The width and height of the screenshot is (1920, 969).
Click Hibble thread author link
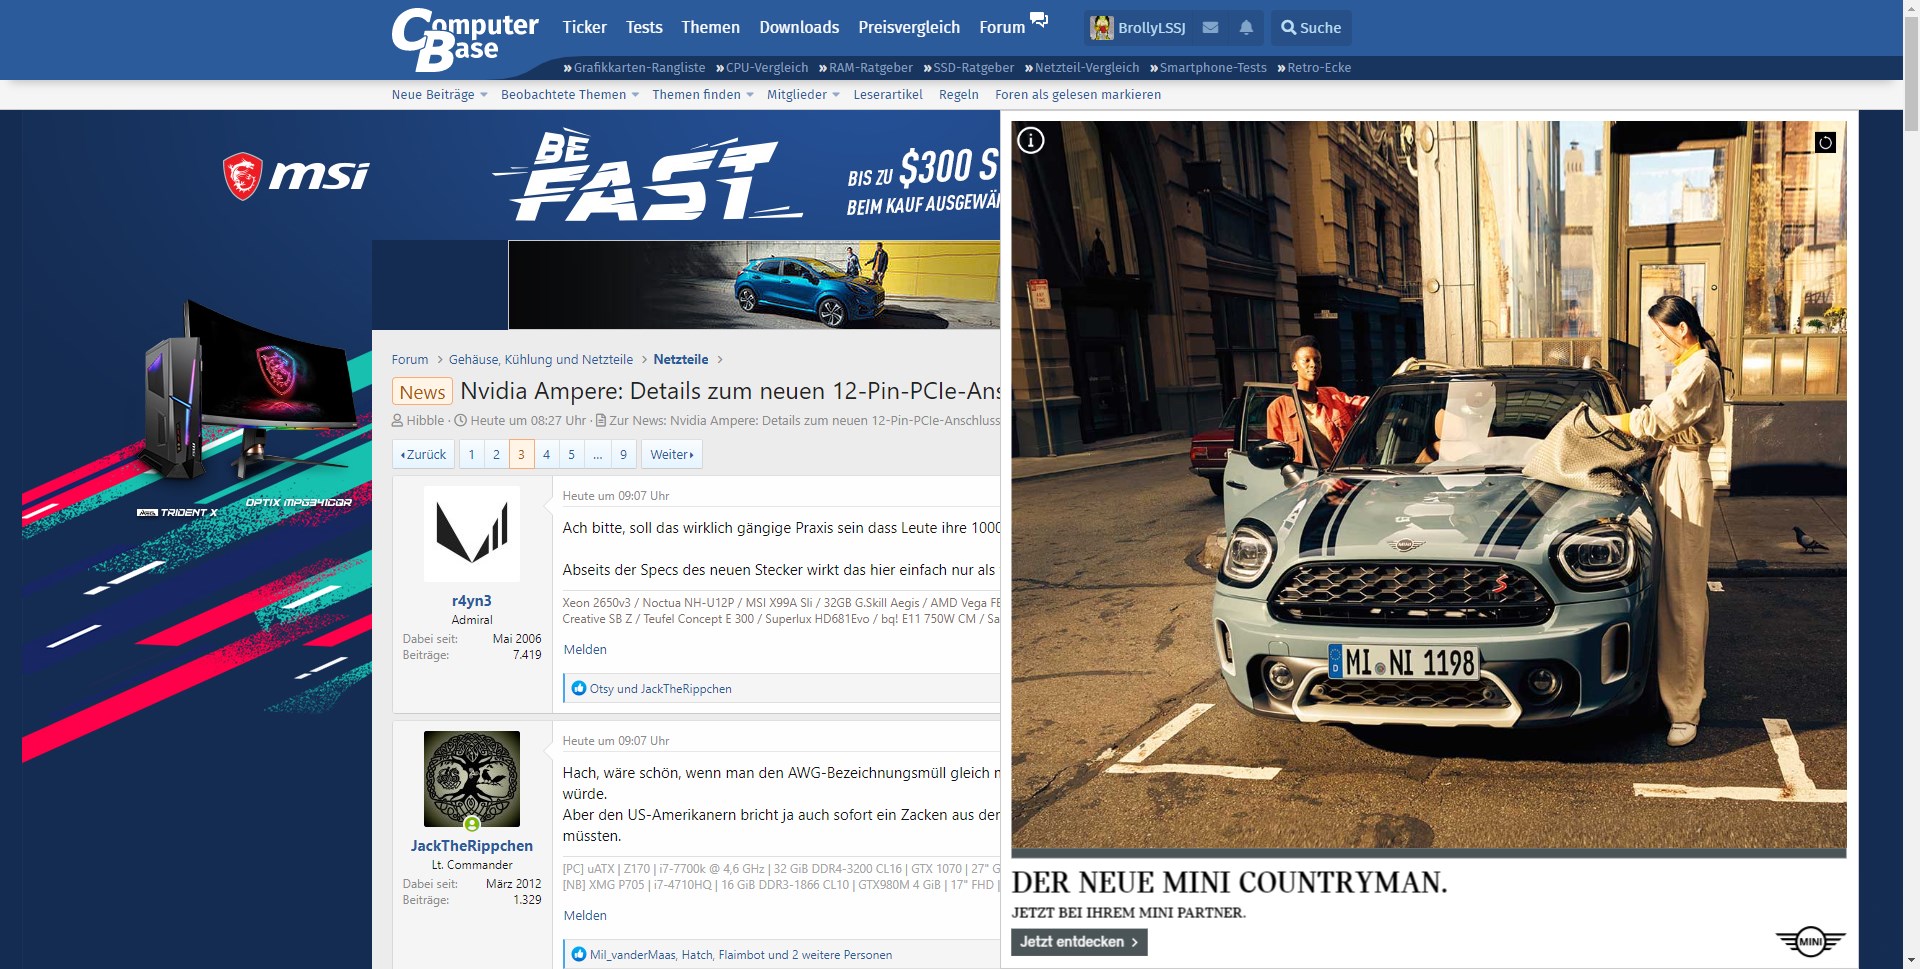(425, 421)
